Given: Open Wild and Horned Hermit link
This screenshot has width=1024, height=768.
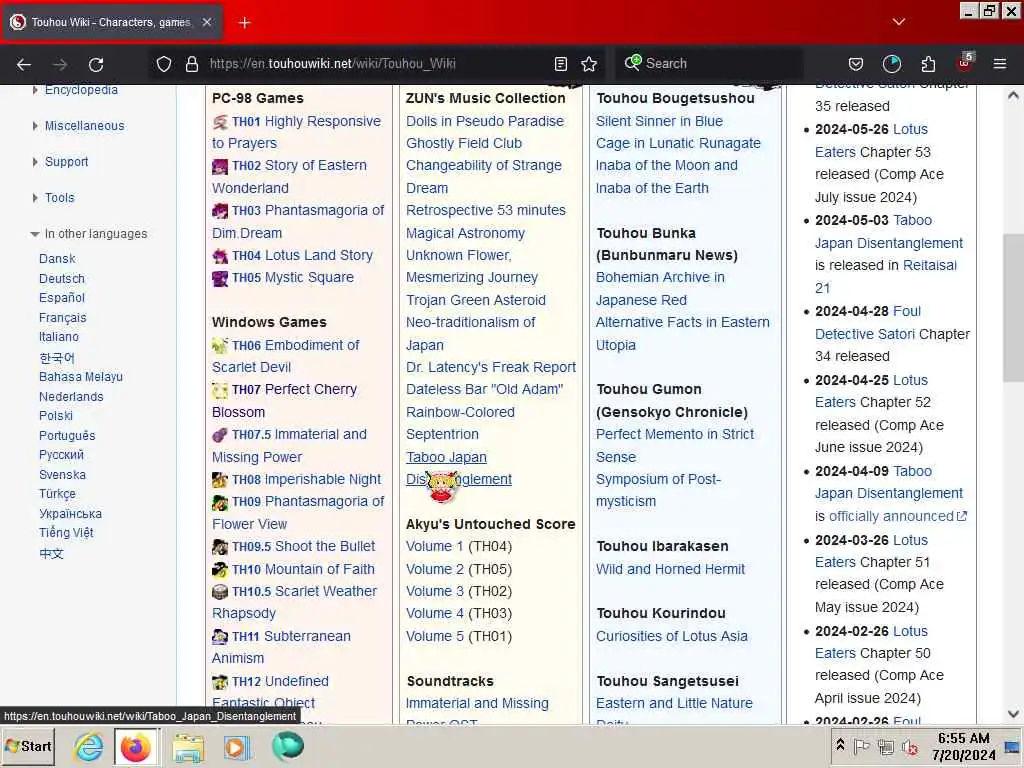Looking at the screenshot, I should tap(671, 569).
